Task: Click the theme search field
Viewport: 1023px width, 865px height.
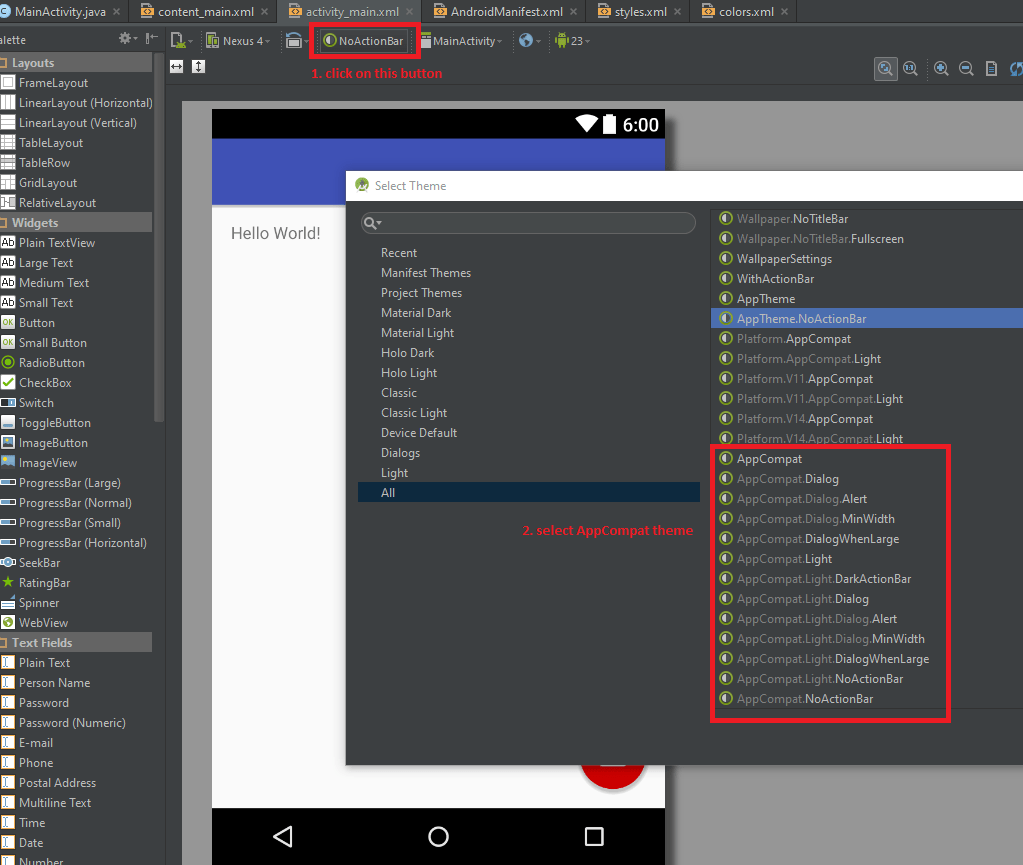Action: [x=528, y=223]
